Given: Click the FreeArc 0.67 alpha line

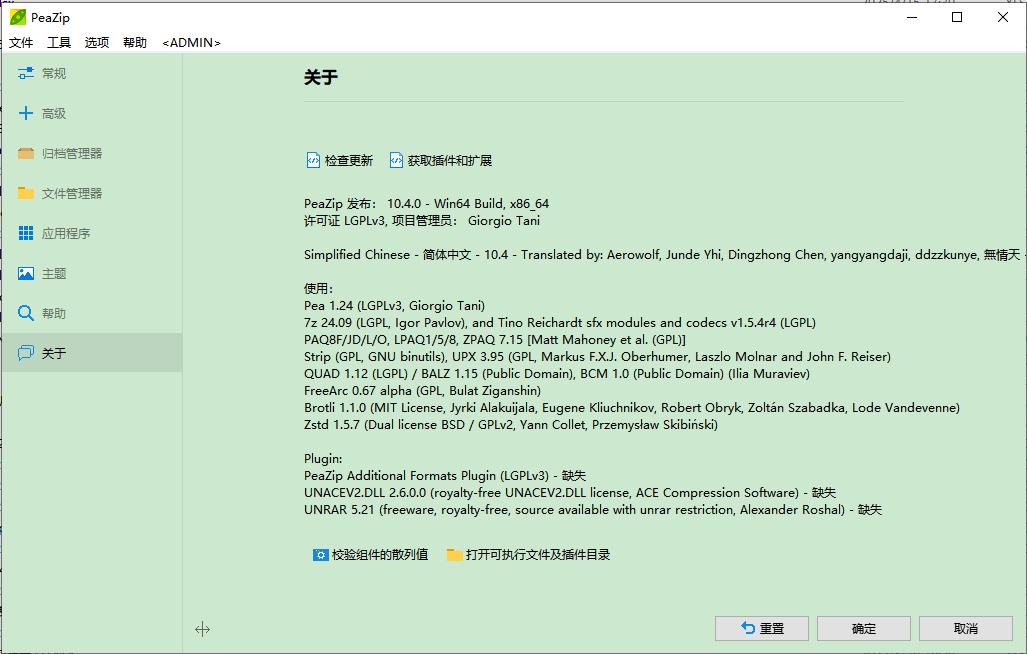Looking at the screenshot, I should click(422, 391).
